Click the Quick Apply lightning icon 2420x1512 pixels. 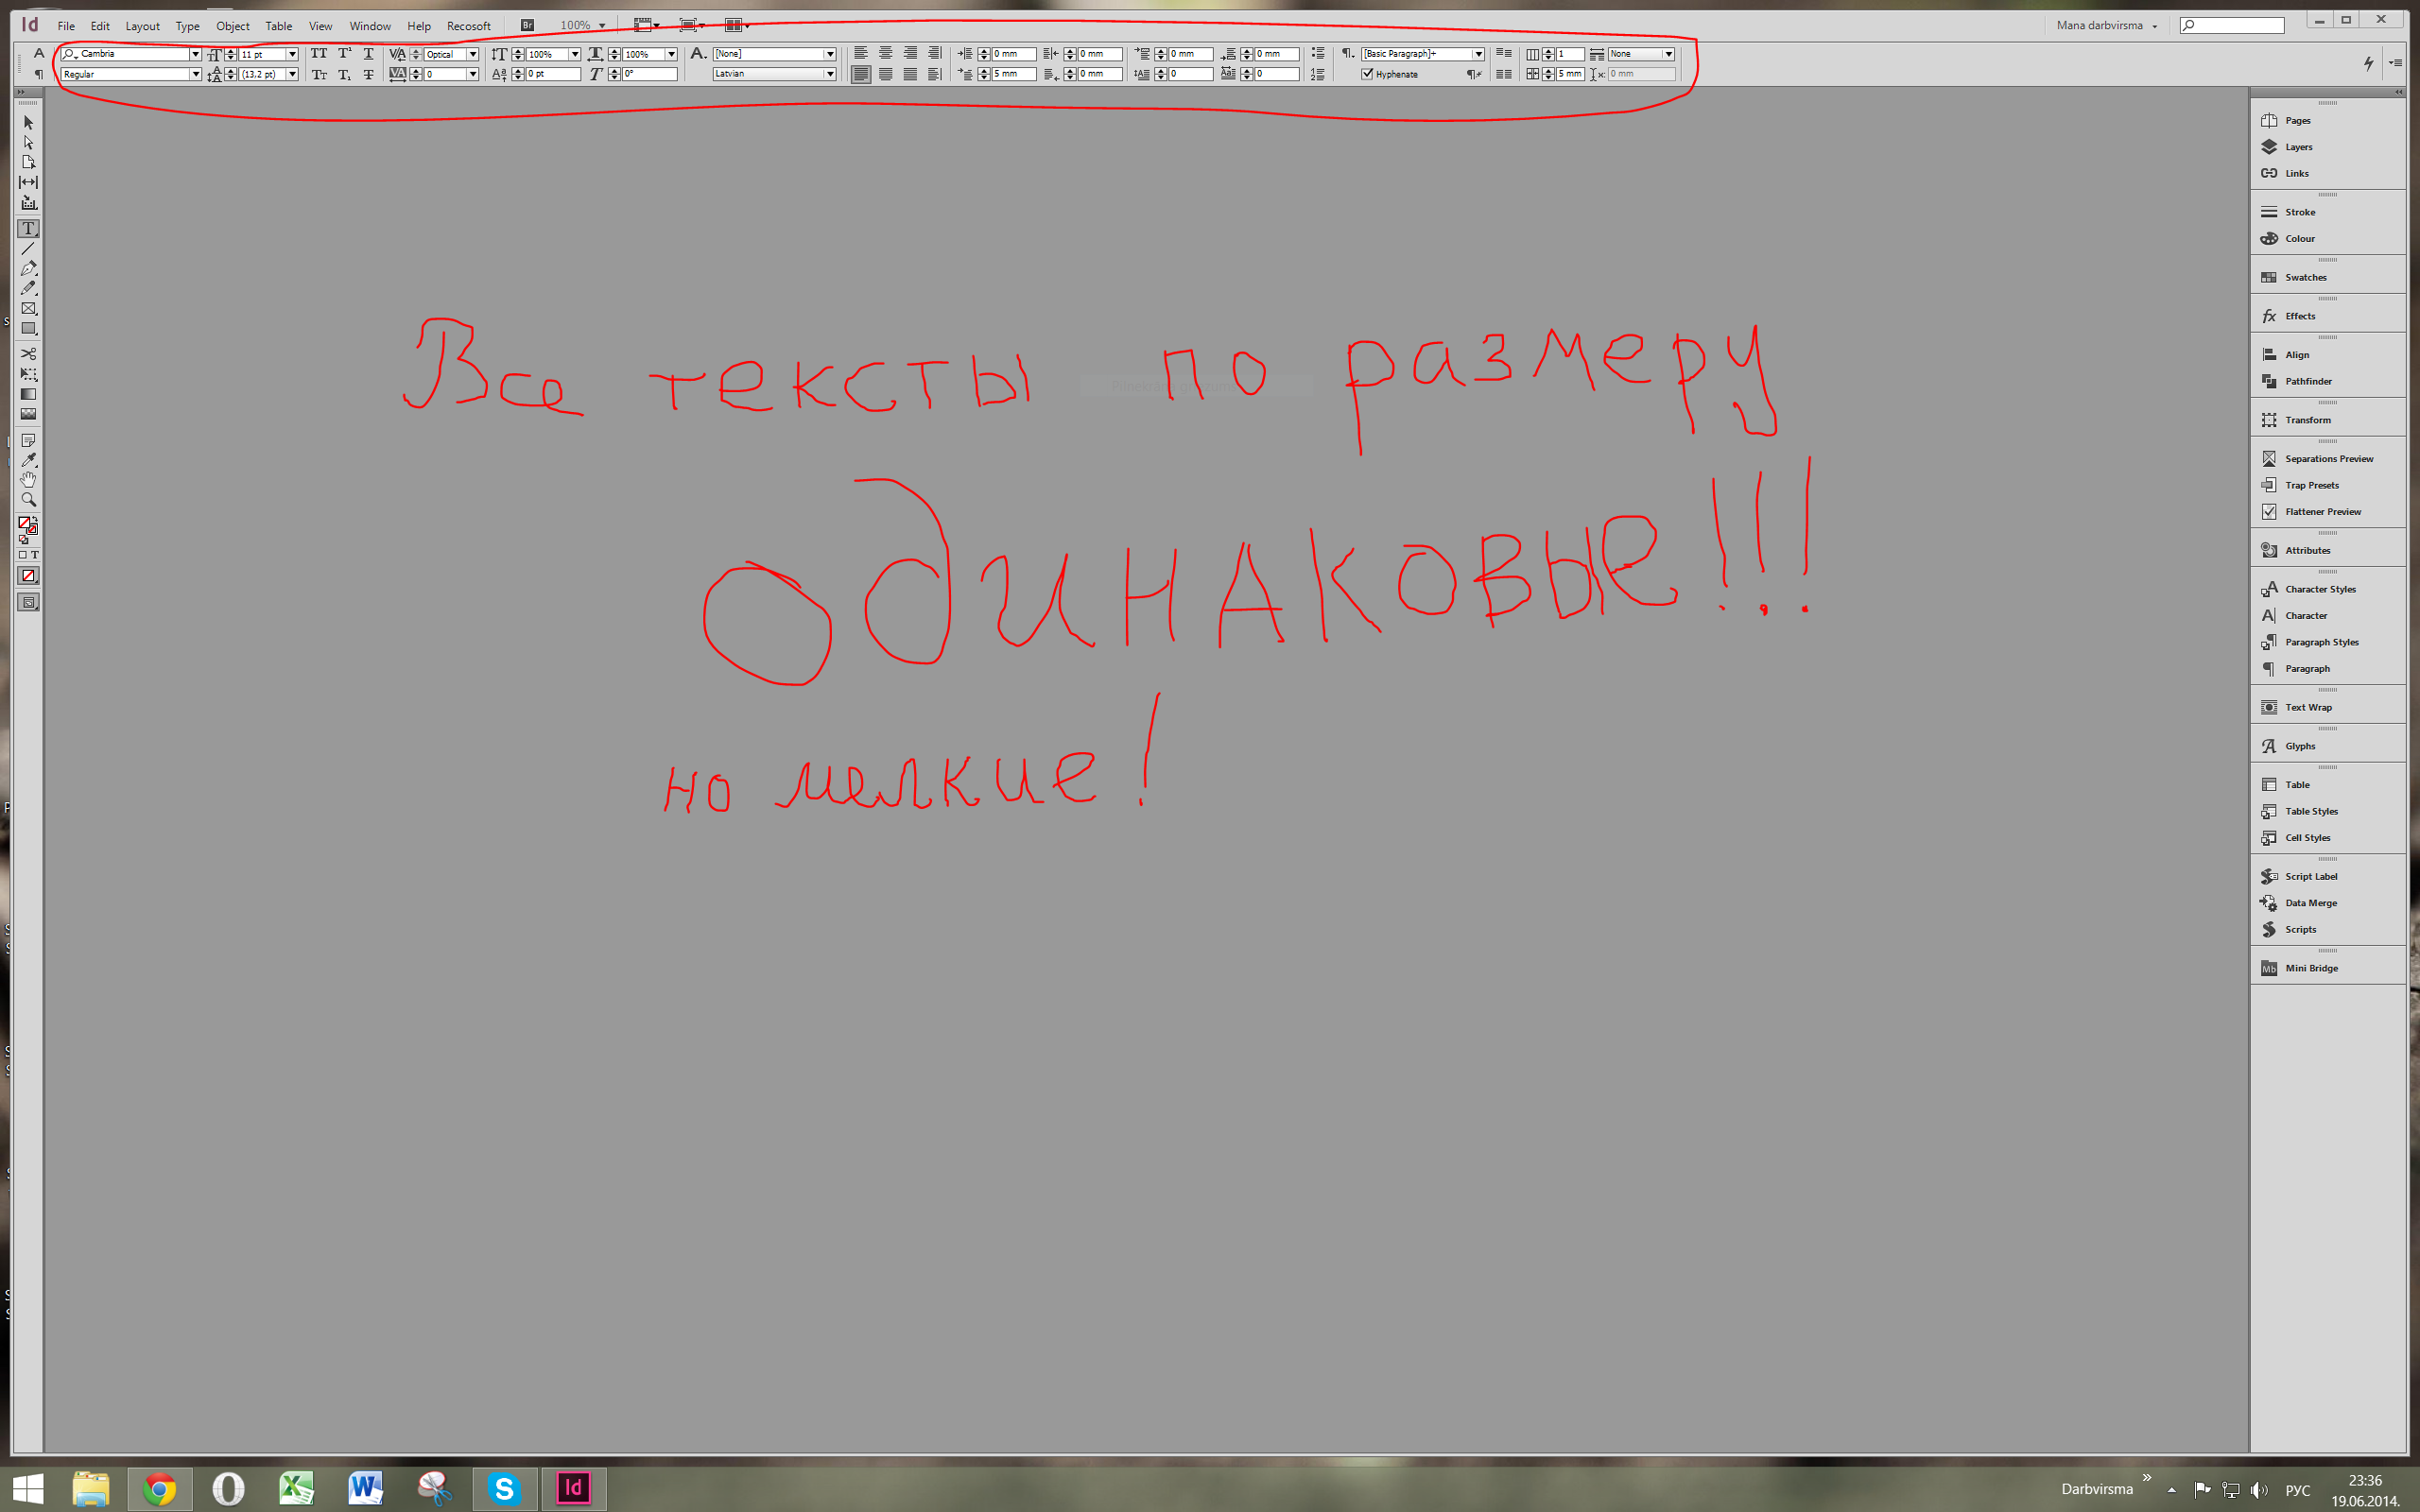(x=2368, y=63)
